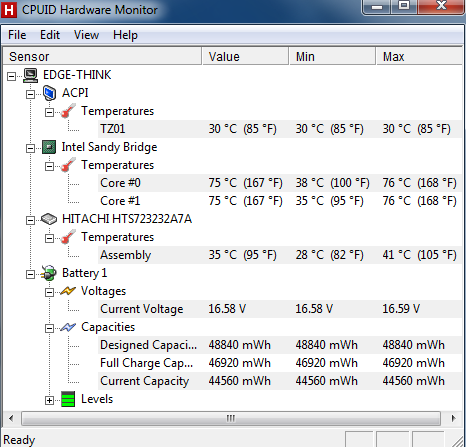
Task: Select the Voltages lightning bolt icon
Action: tap(68, 291)
